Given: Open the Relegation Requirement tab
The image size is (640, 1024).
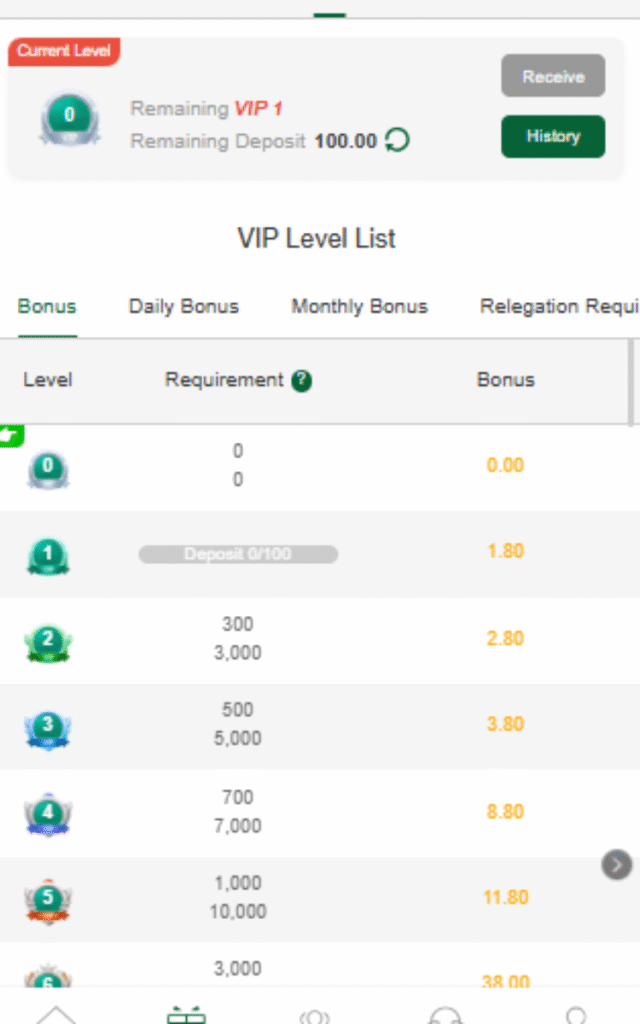Looking at the screenshot, I should pos(558,307).
